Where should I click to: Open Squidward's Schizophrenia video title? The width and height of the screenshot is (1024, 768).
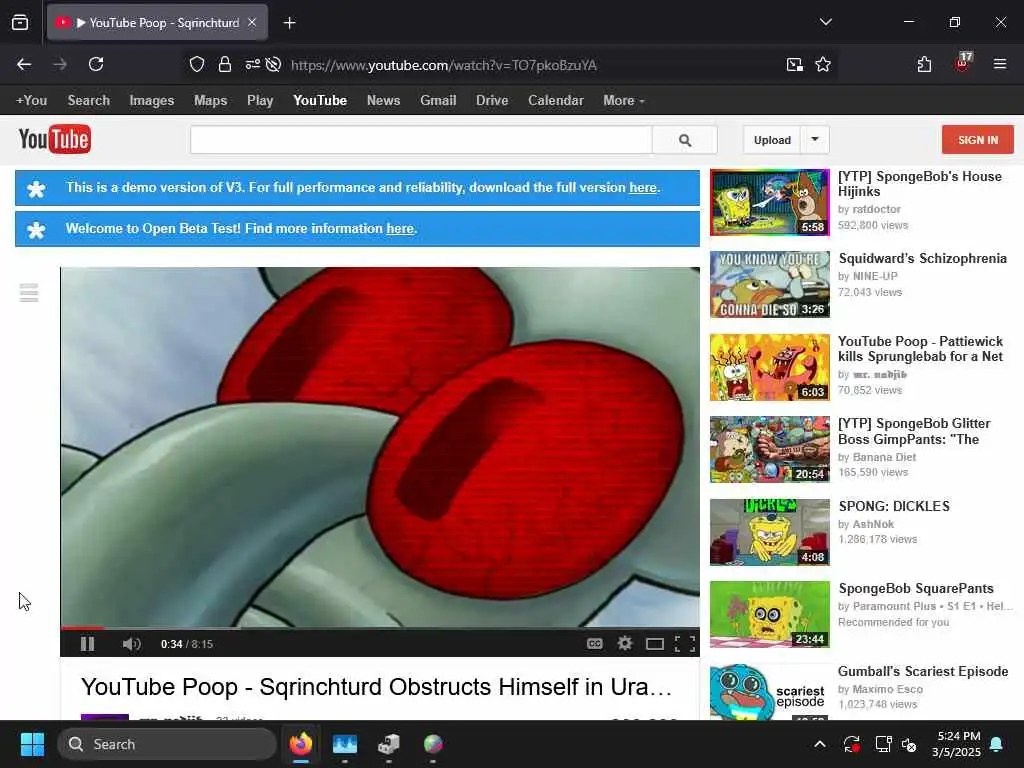pyautogui.click(x=923, y=259)
